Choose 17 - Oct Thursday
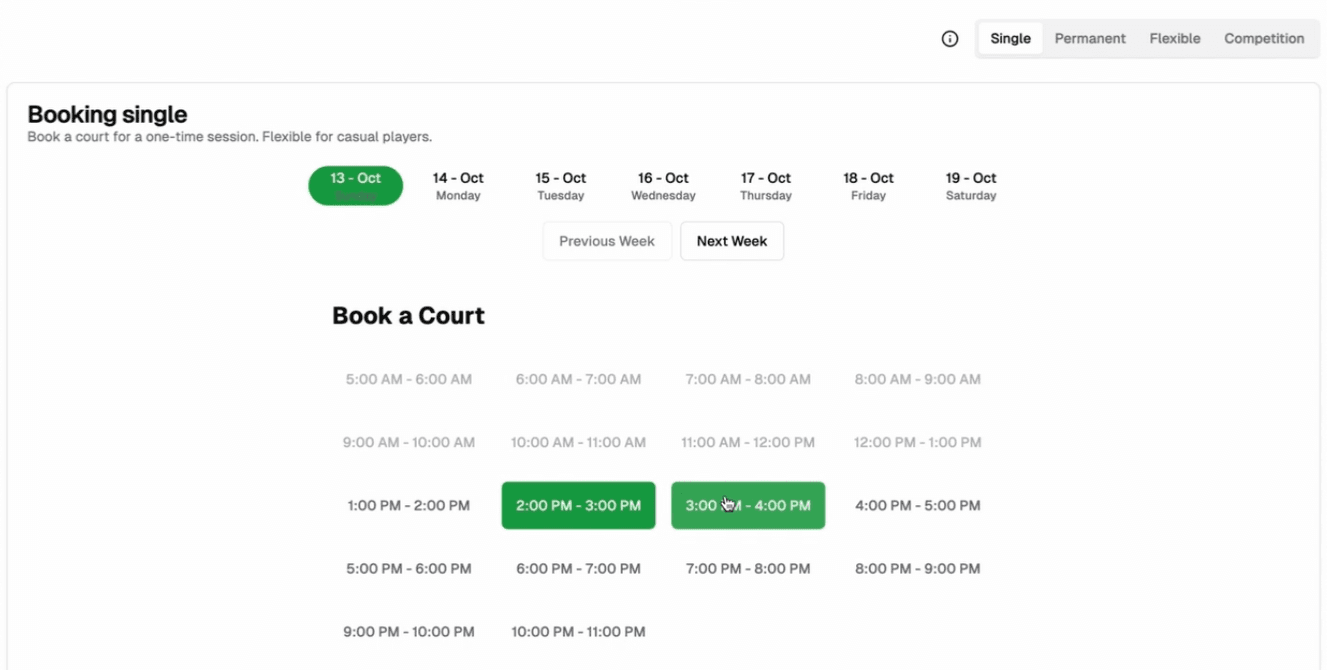The width and height of the screenshot is (1327, 670). pos(766,186)
